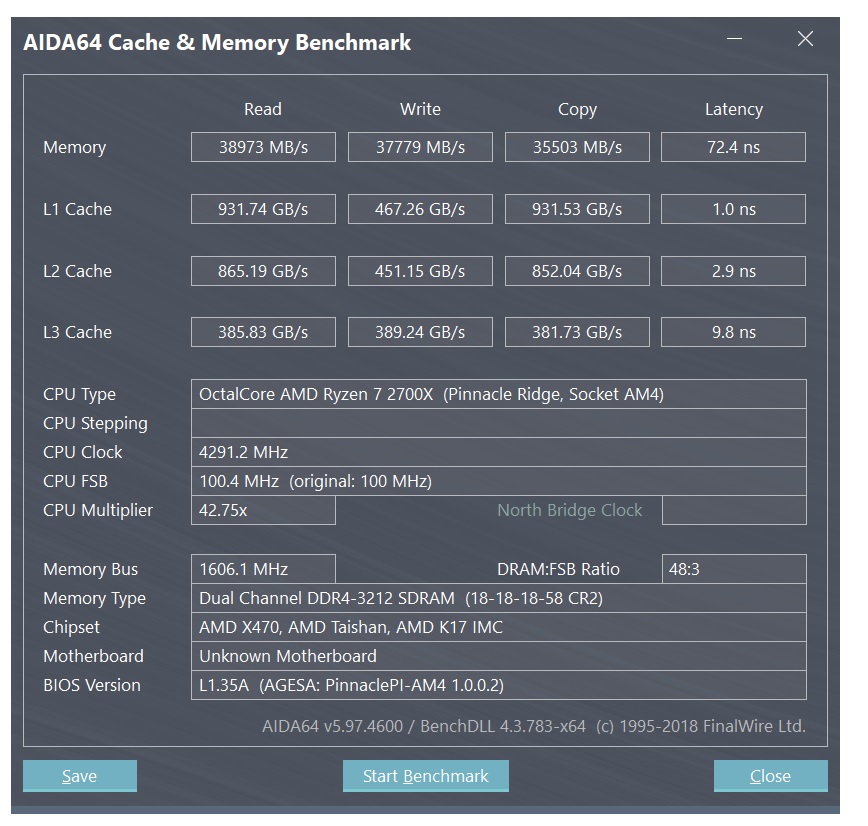Select the L2 Cache Copy result
868x826 pixels.
(x=577, y=271)
